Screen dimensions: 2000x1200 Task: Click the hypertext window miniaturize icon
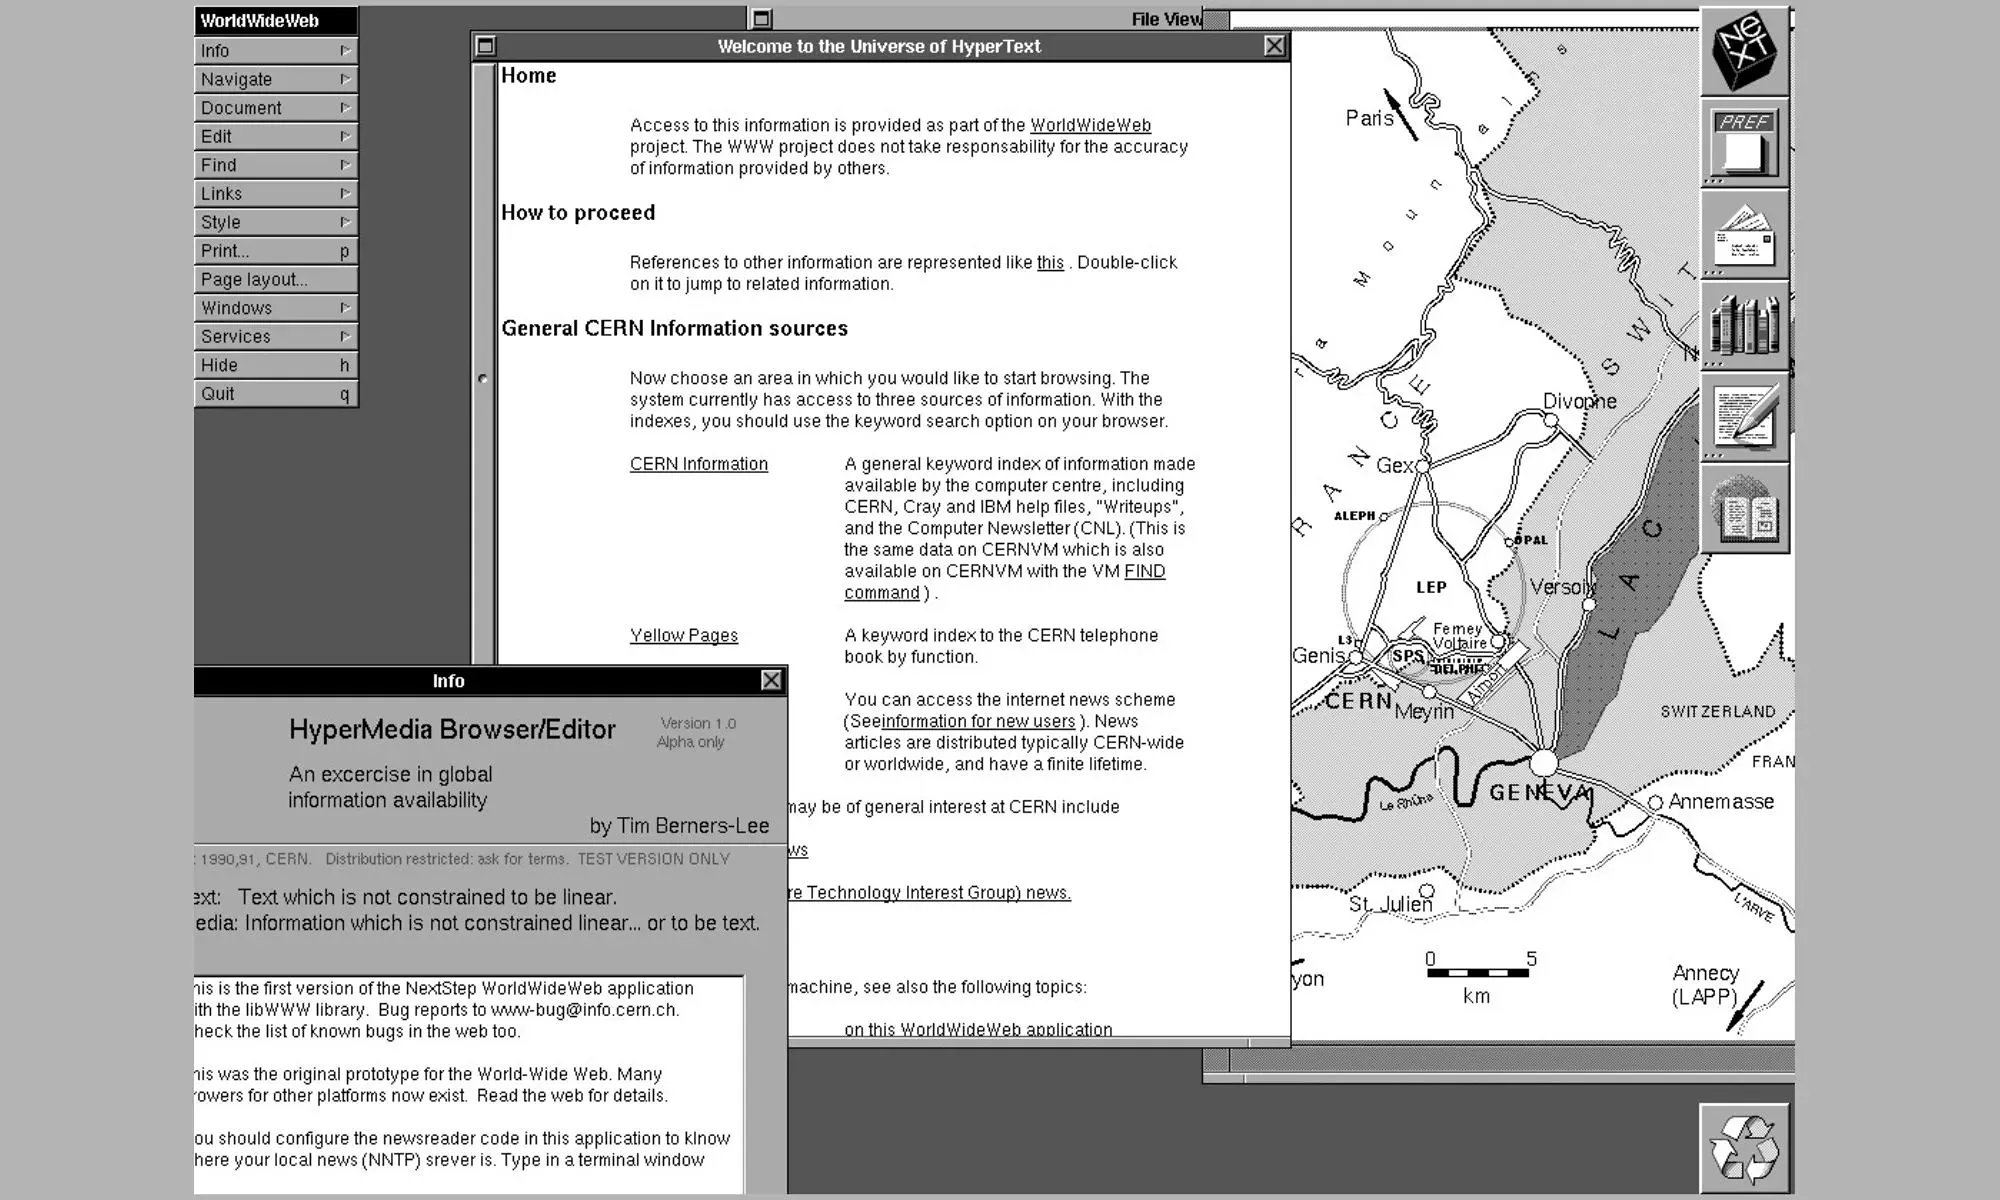[486, 46]
